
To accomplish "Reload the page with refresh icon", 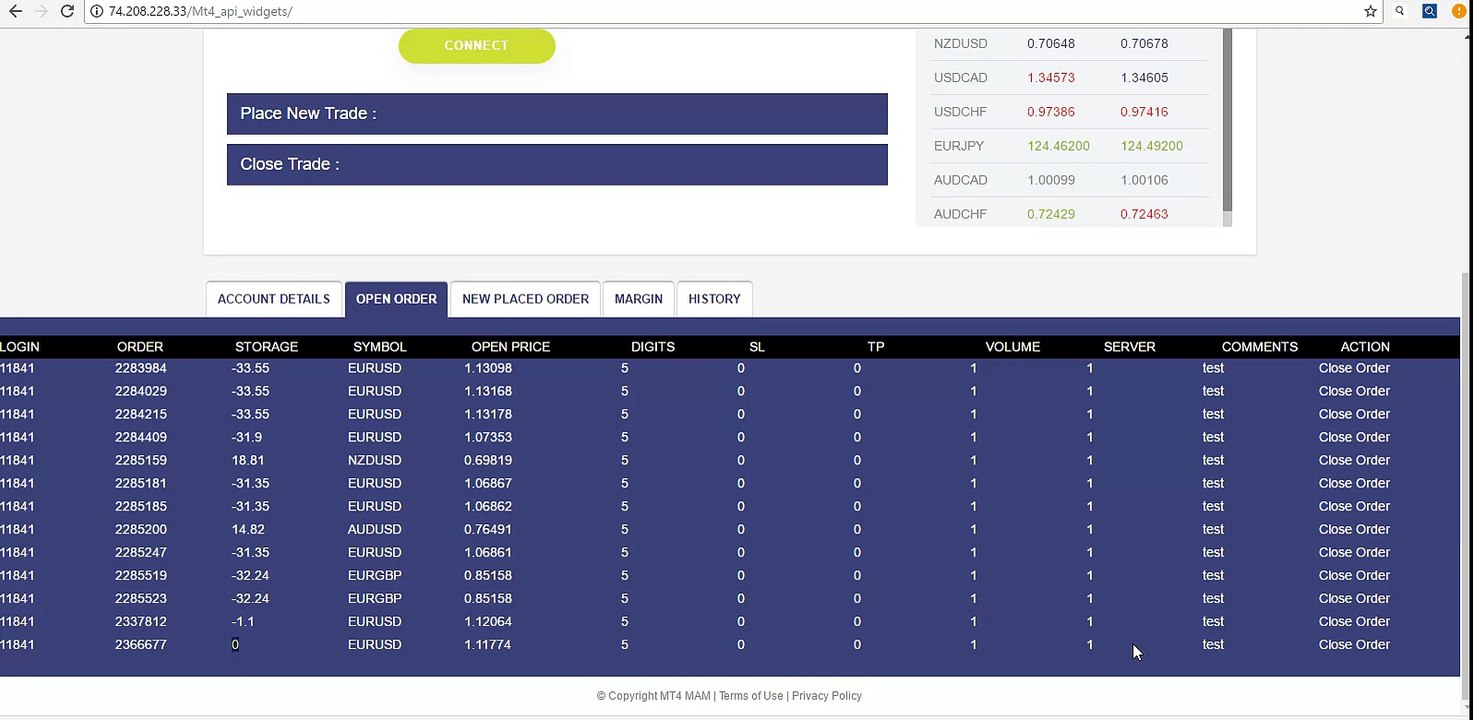I will click(67, 11).
